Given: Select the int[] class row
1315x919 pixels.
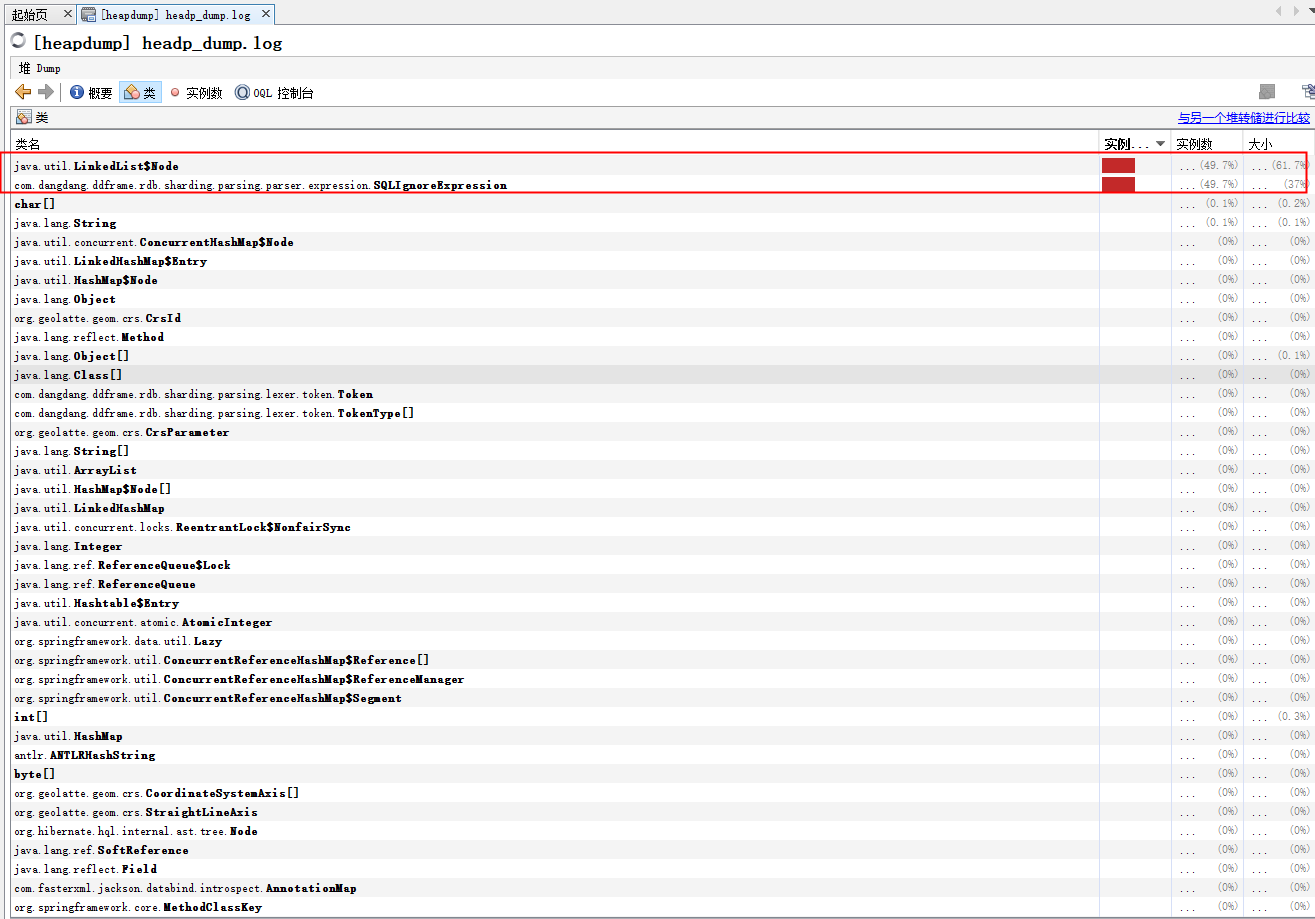Looking at the screenshot, I should pyautogui.click(x=660, y=717).
